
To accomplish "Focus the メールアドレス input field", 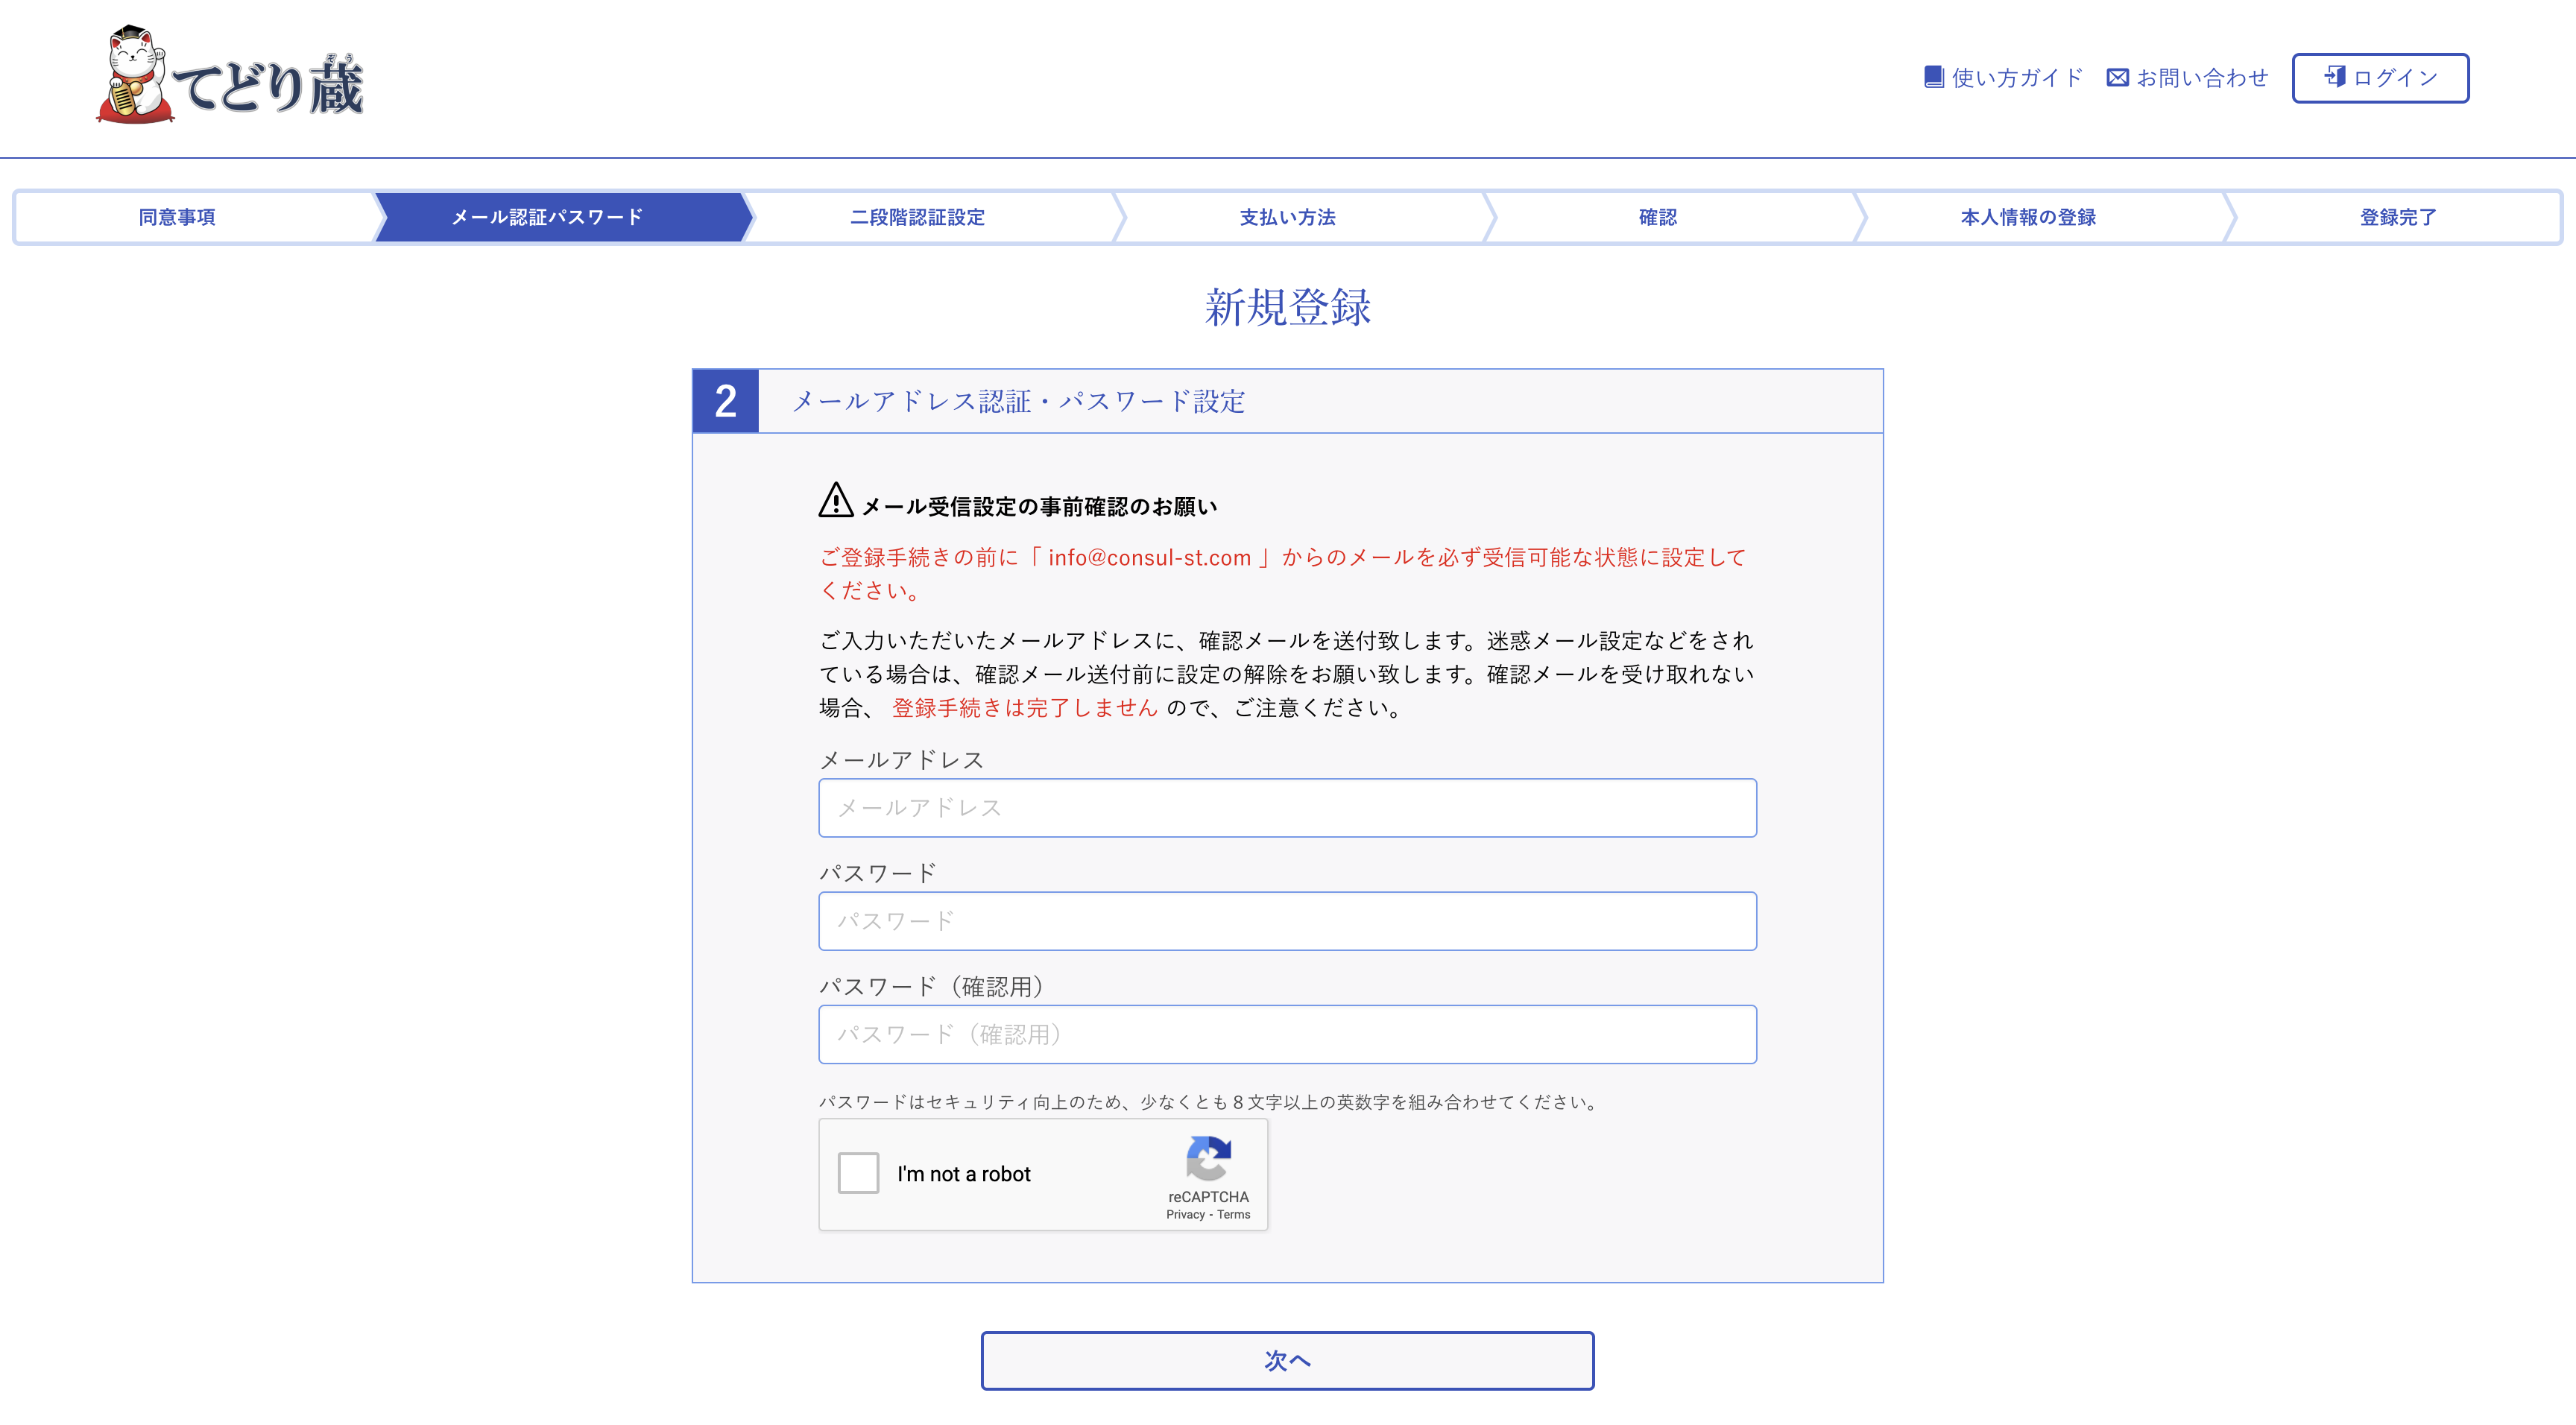I will click(x=1287, y=808).
